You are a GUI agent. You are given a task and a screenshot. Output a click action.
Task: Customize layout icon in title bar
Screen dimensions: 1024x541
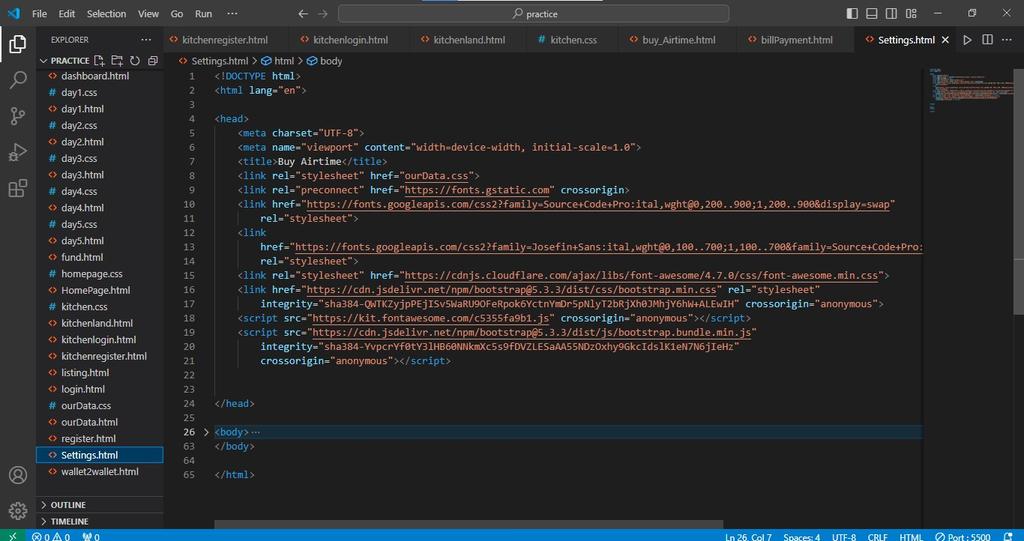point(912,14)
